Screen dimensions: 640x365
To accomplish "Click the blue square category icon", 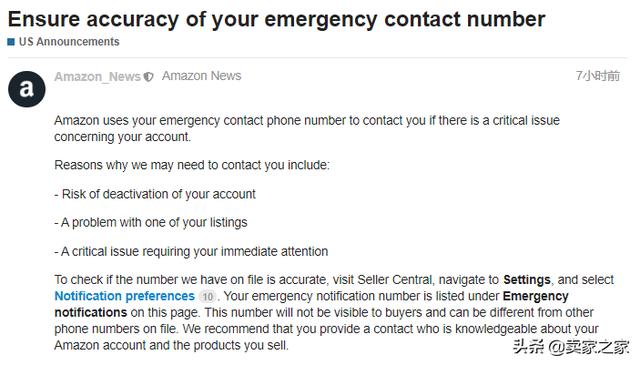I will pos(11,42).
